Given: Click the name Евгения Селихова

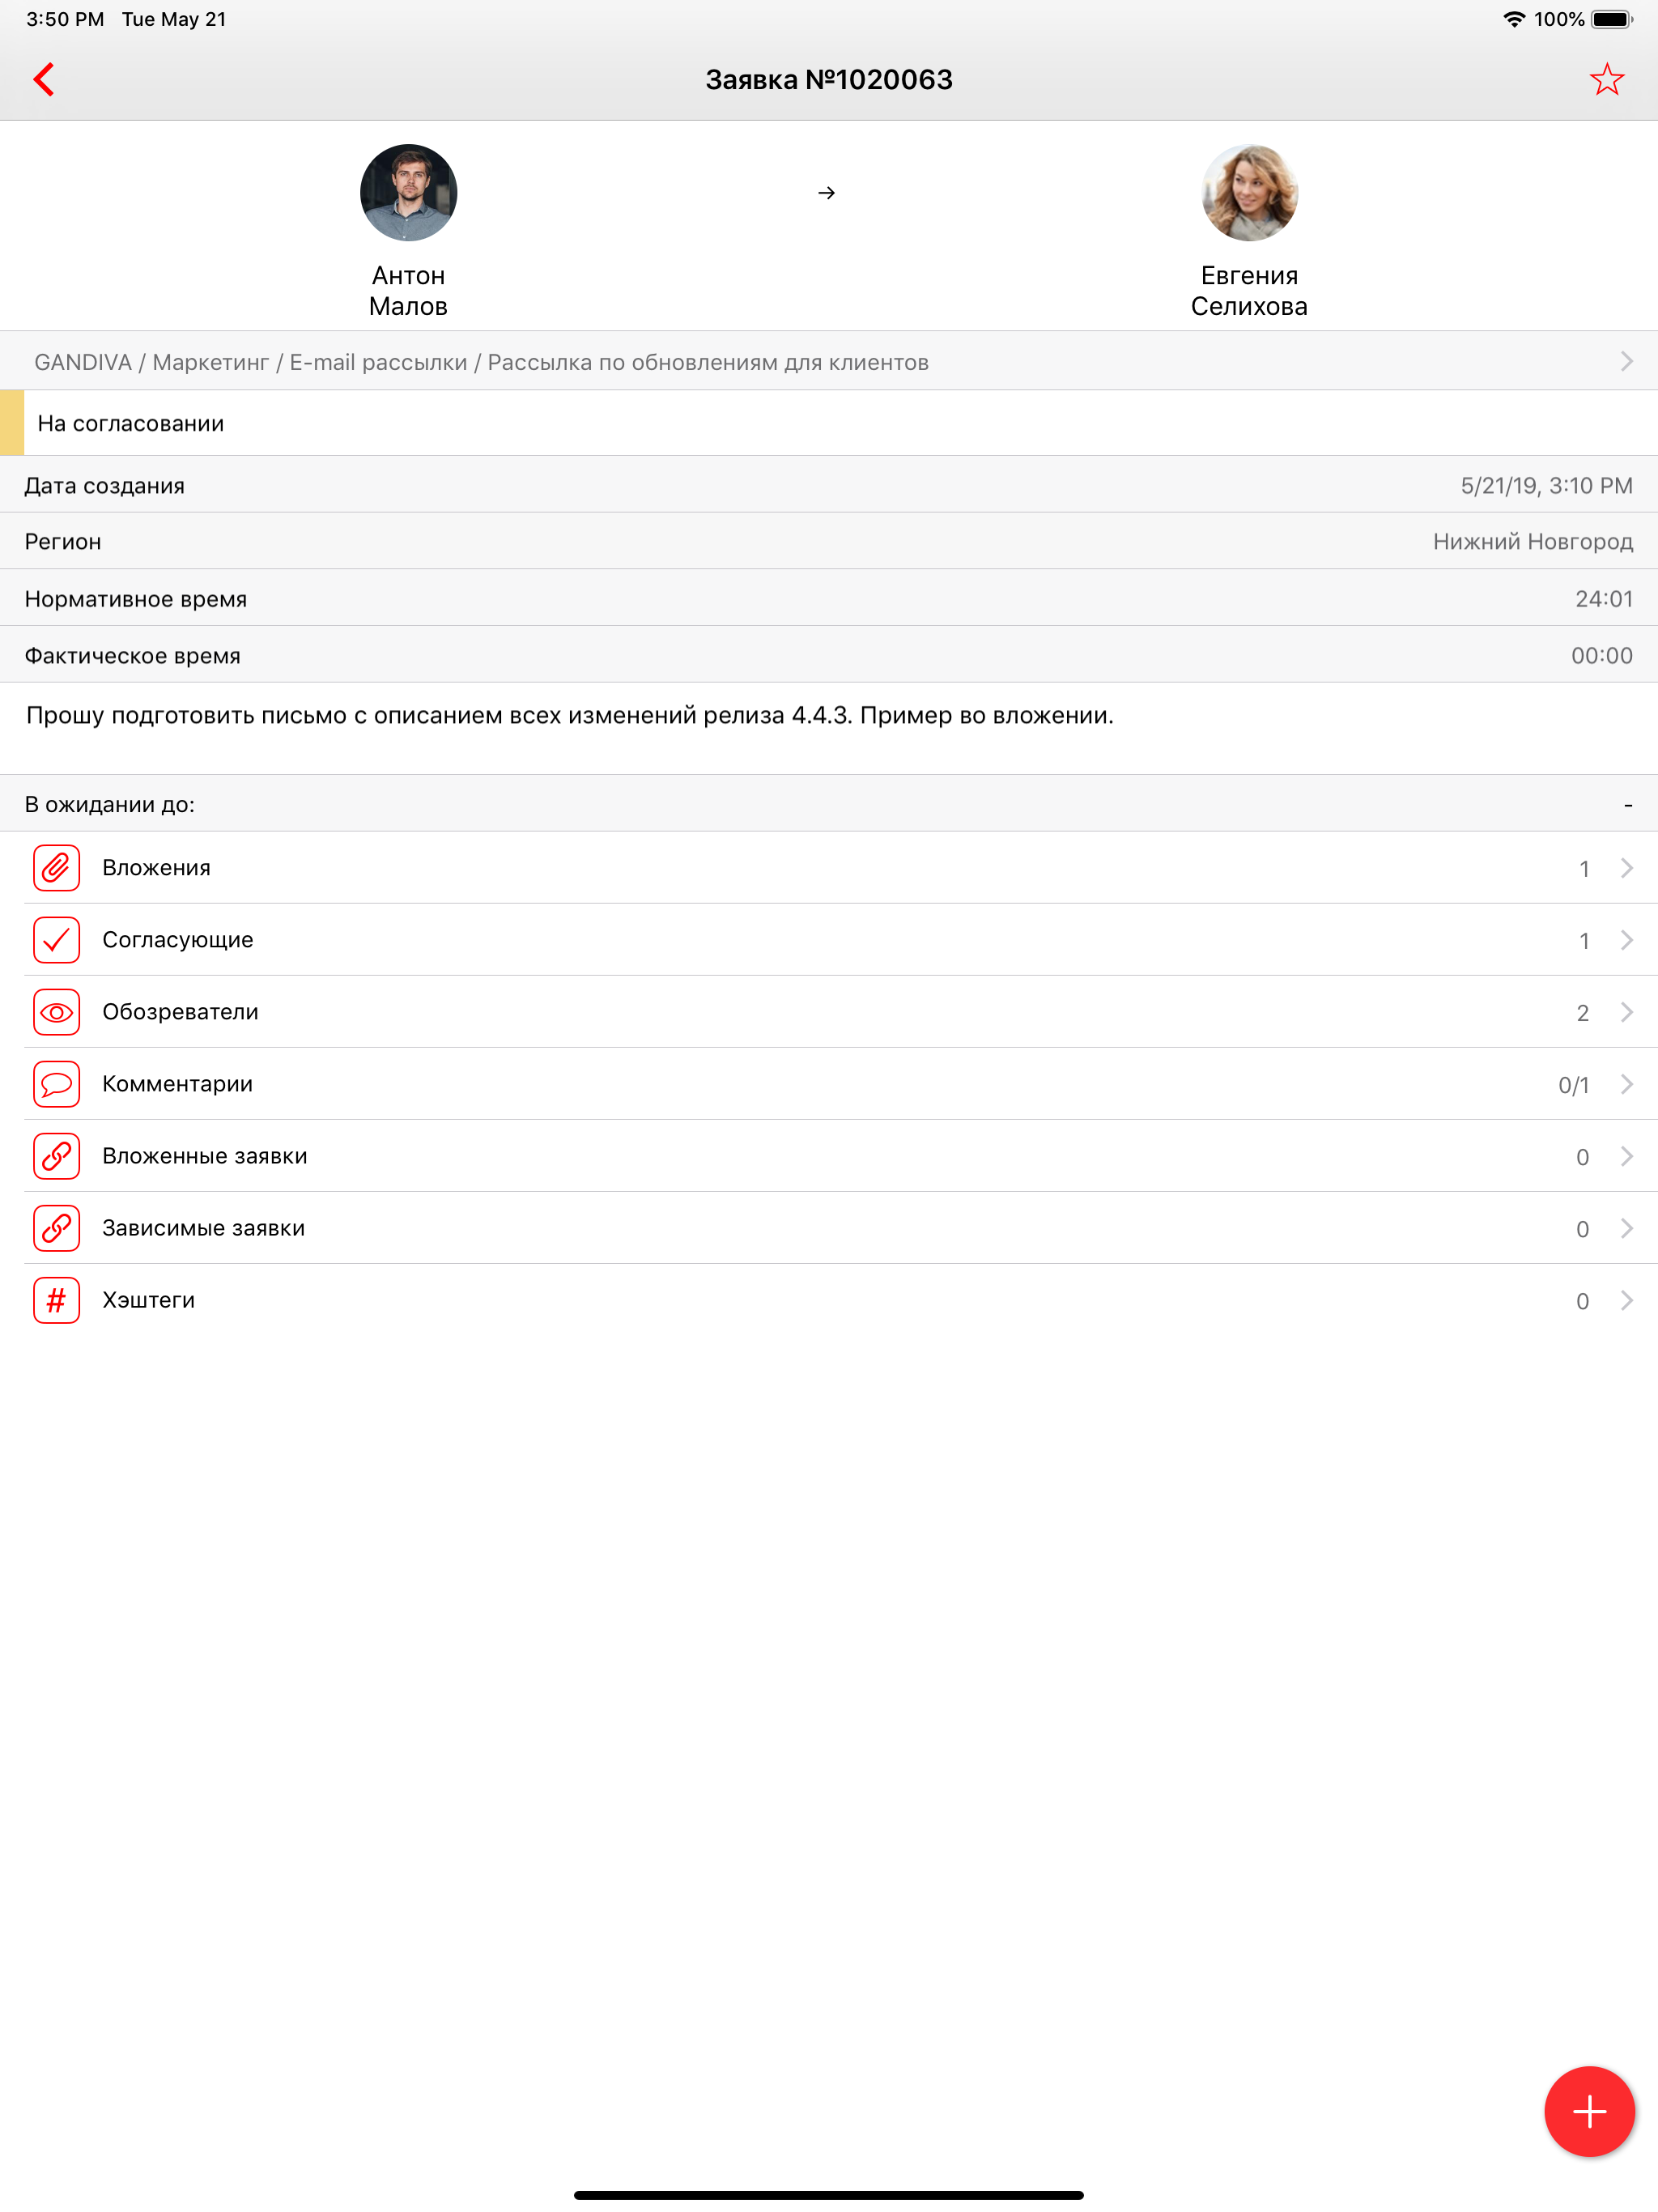Looking at the screenshot, I should [1249, 291].
